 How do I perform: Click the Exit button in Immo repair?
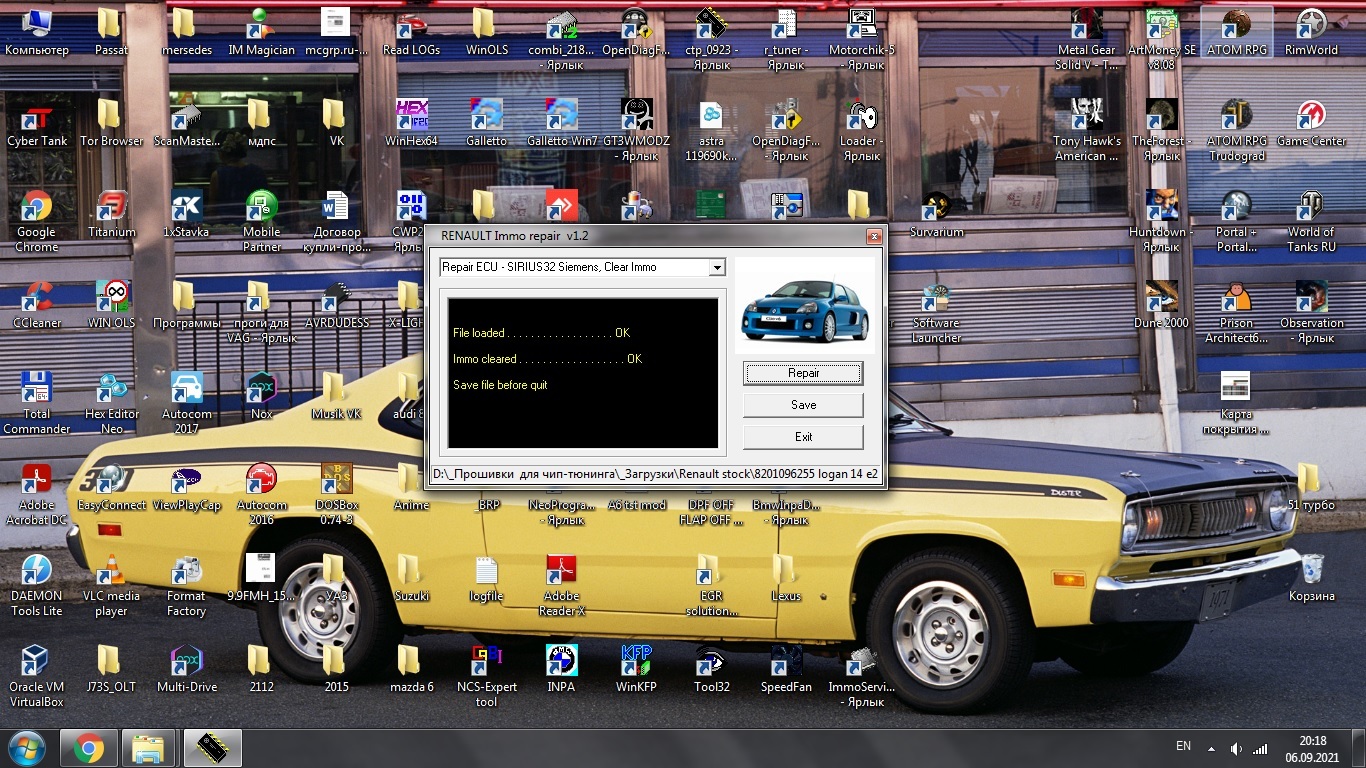click(x=803, y=437)
